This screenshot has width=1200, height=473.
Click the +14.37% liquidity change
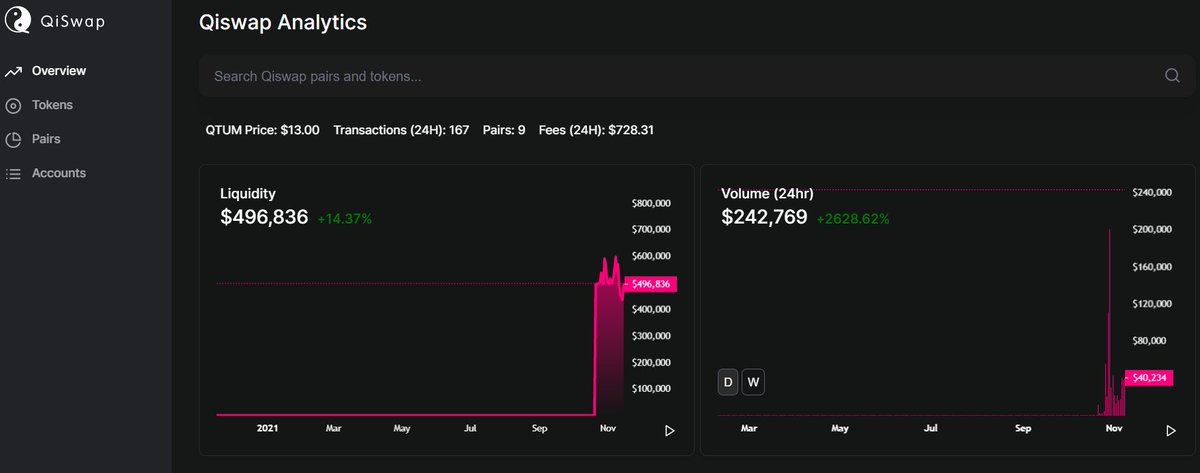click(345, 218)
